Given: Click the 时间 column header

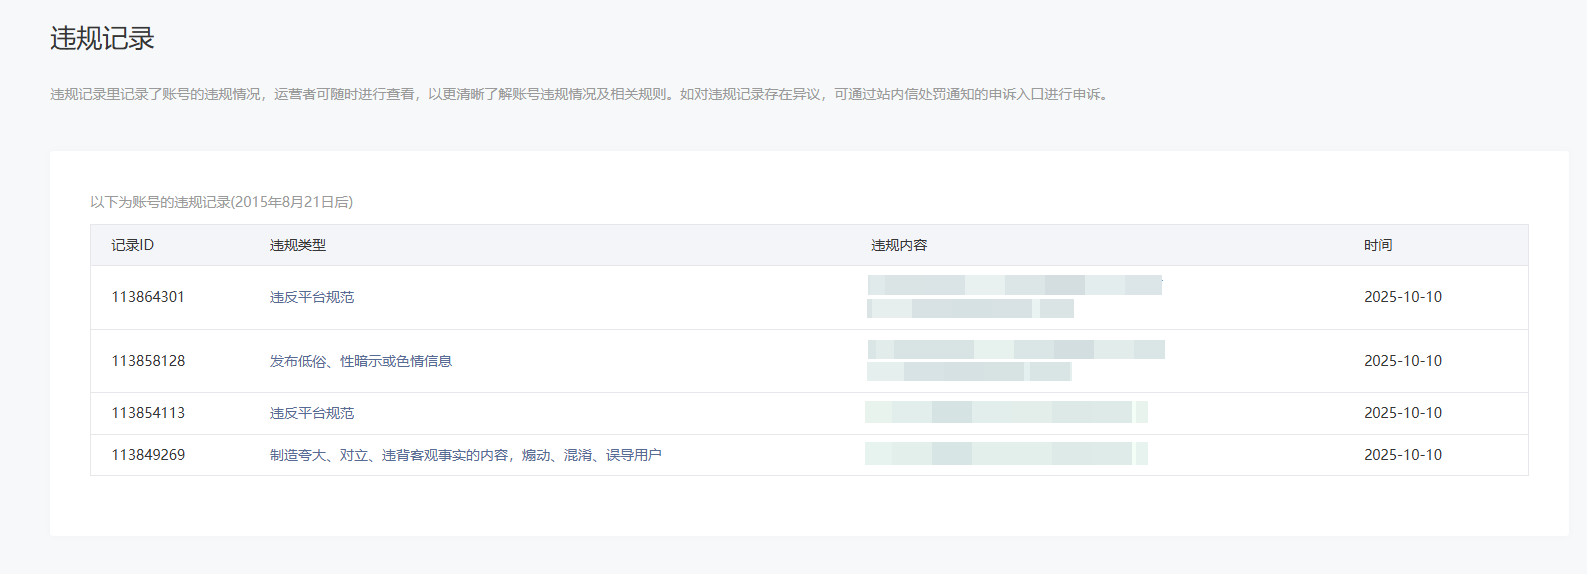Looking at the screenshot, I should 1378,245.
